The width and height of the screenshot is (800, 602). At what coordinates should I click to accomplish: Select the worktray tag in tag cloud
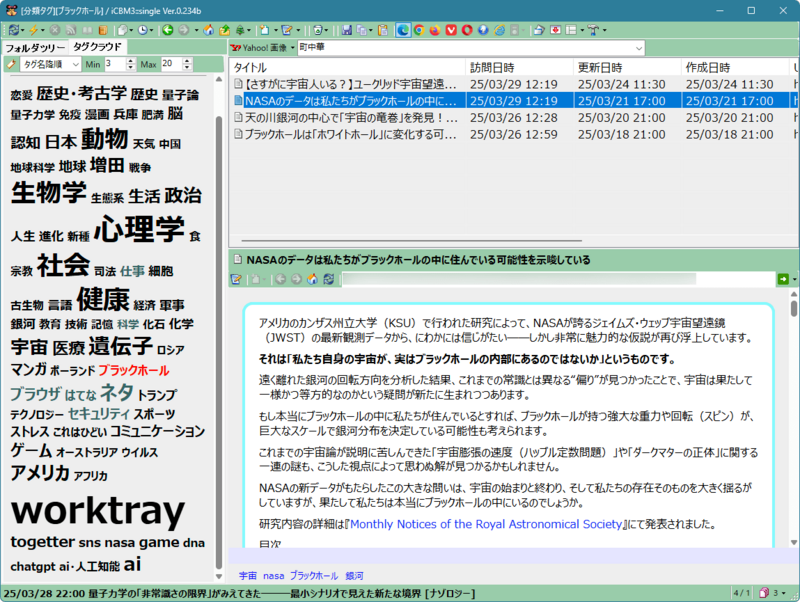coord(97,510)
